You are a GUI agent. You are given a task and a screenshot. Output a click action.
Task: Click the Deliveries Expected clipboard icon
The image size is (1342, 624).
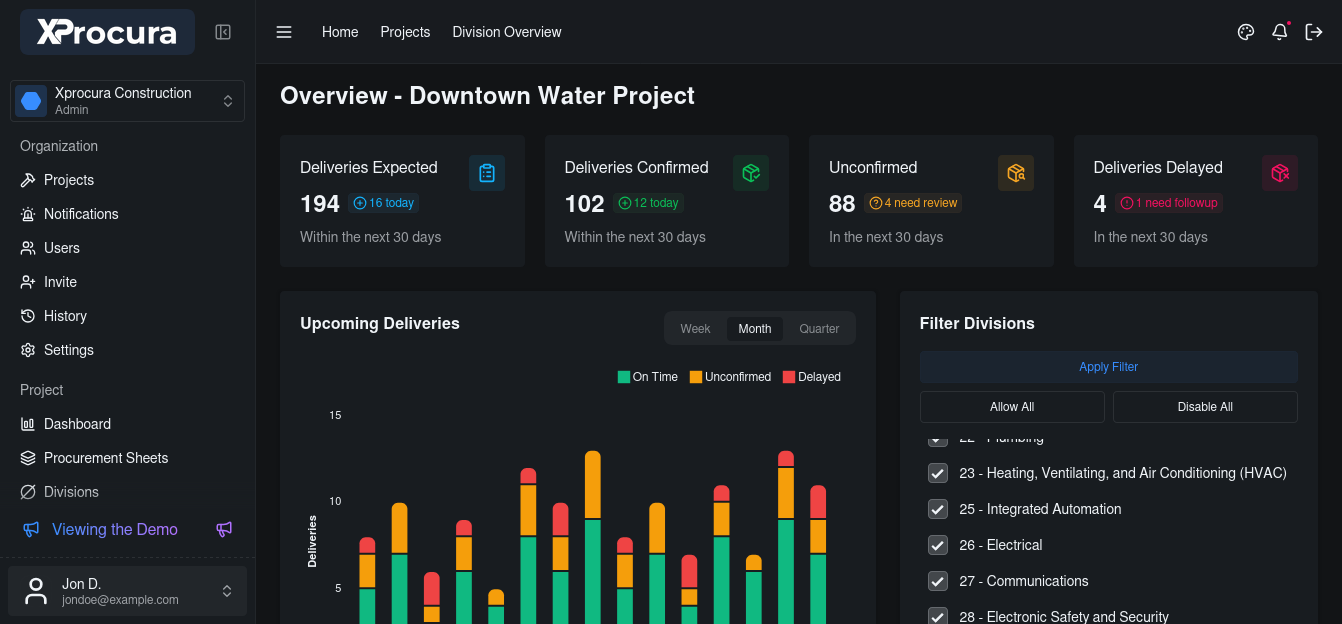pyautogui.click(x=487, y=173)
